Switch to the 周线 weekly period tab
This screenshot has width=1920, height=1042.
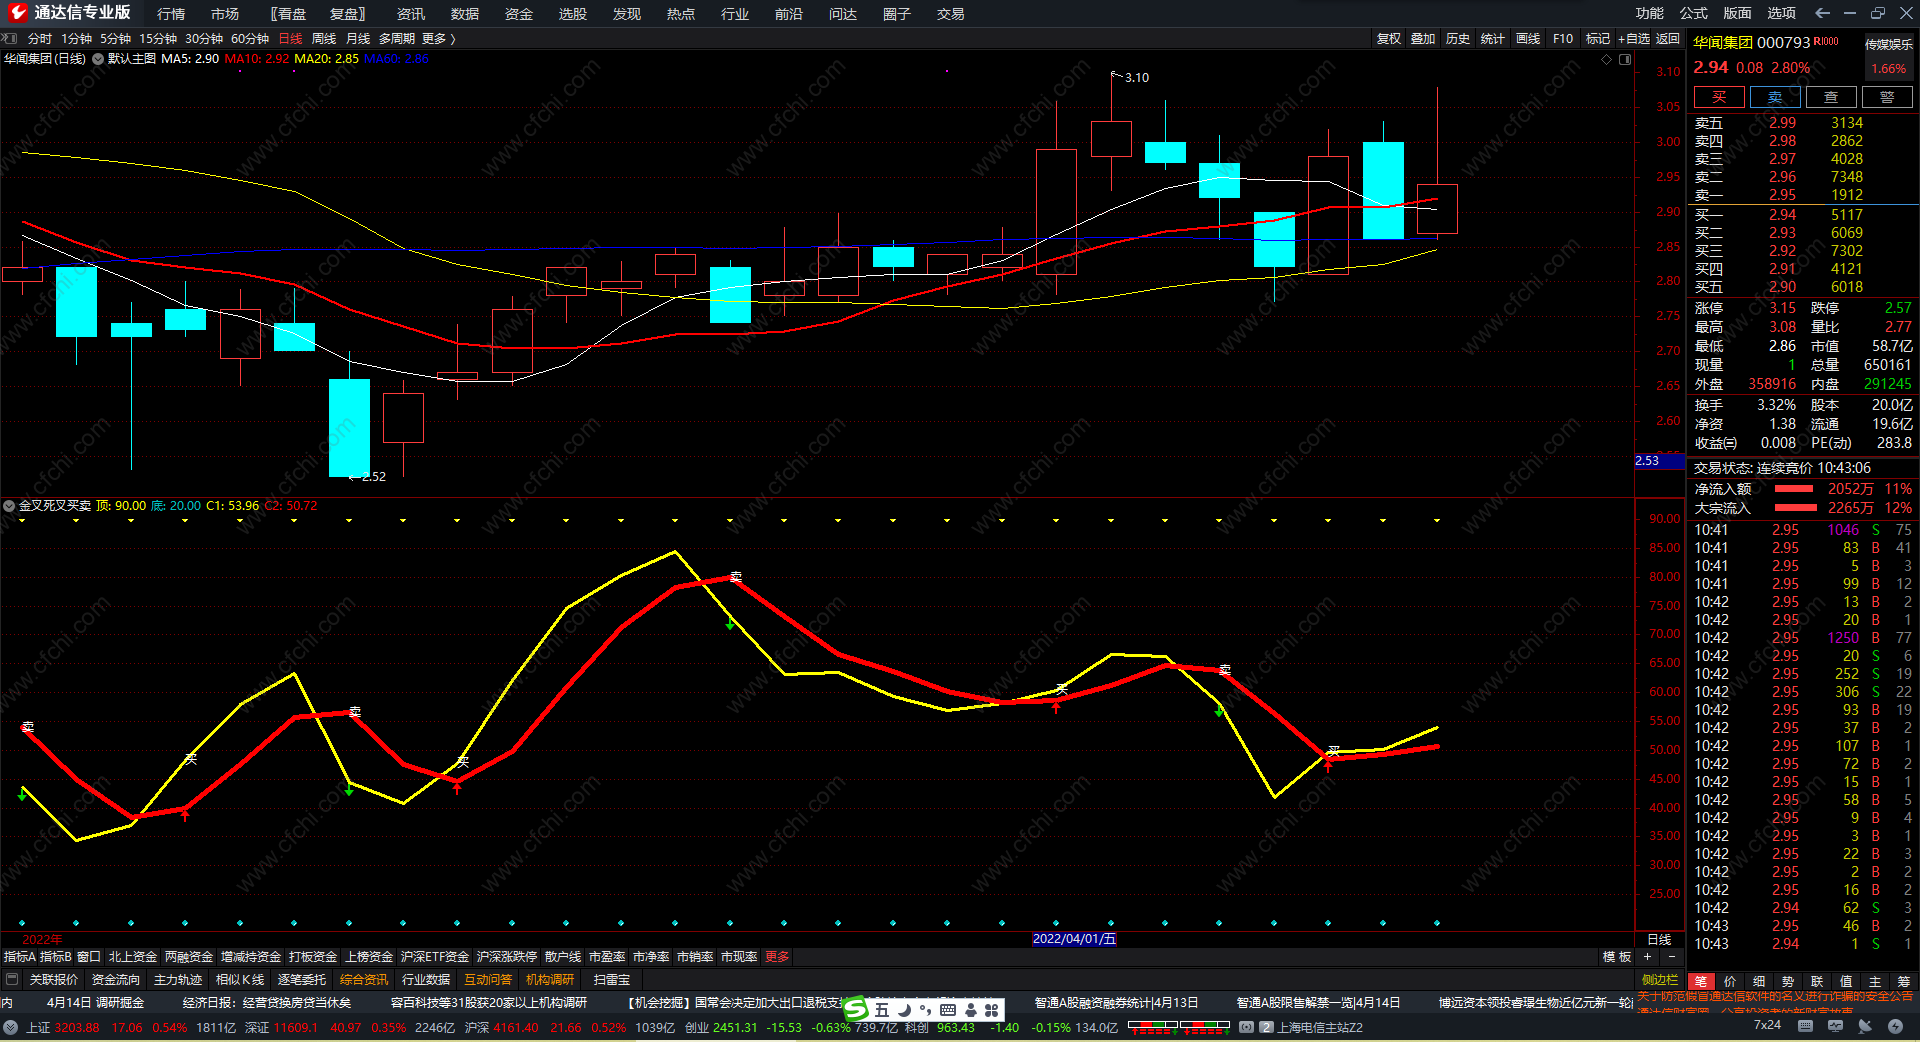point(324,39)
